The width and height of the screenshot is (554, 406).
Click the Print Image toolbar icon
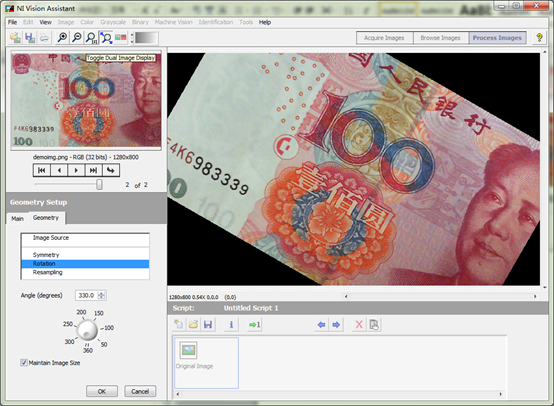coord(44,37)
